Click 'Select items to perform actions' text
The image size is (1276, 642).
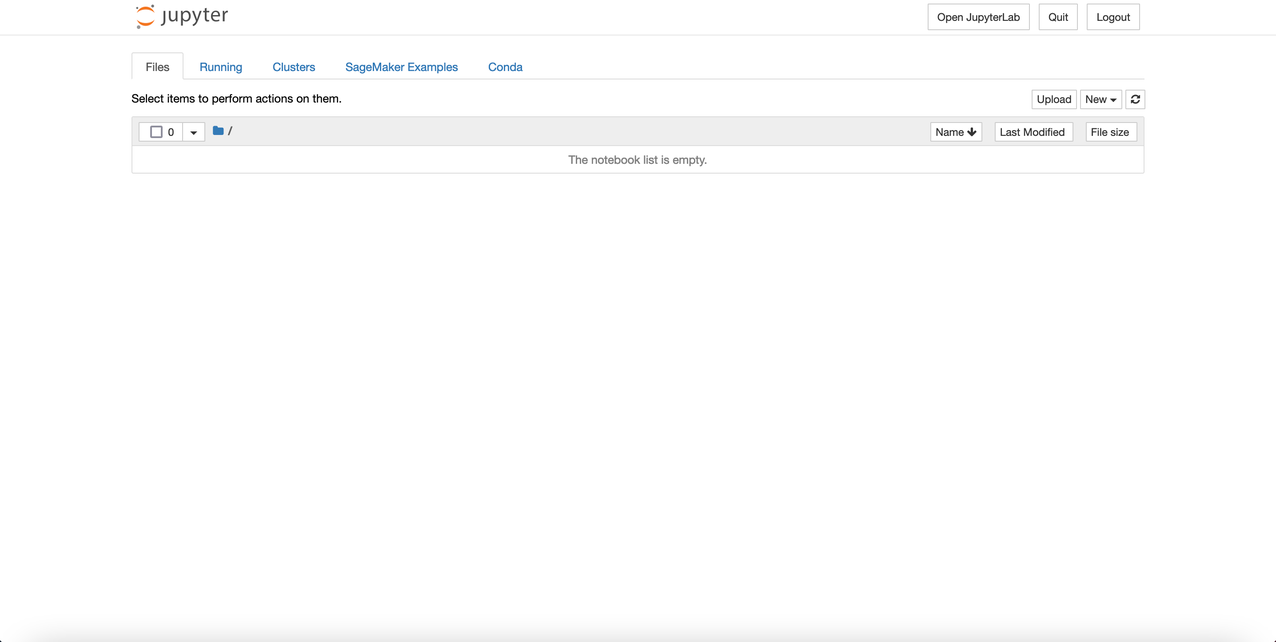pos(237,99)
